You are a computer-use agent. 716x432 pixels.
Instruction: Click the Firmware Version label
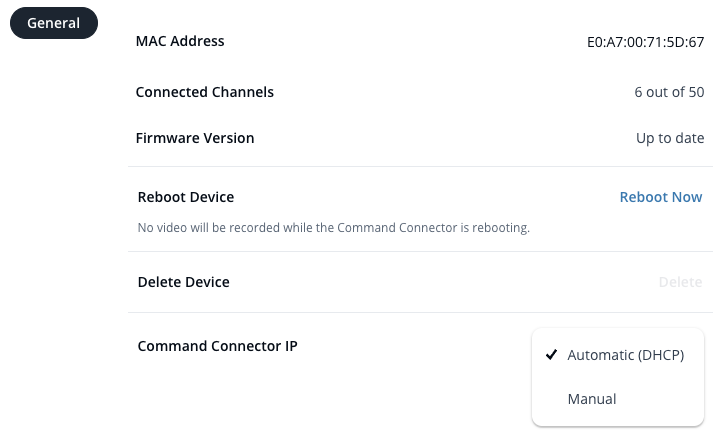[x=195, y=138]
